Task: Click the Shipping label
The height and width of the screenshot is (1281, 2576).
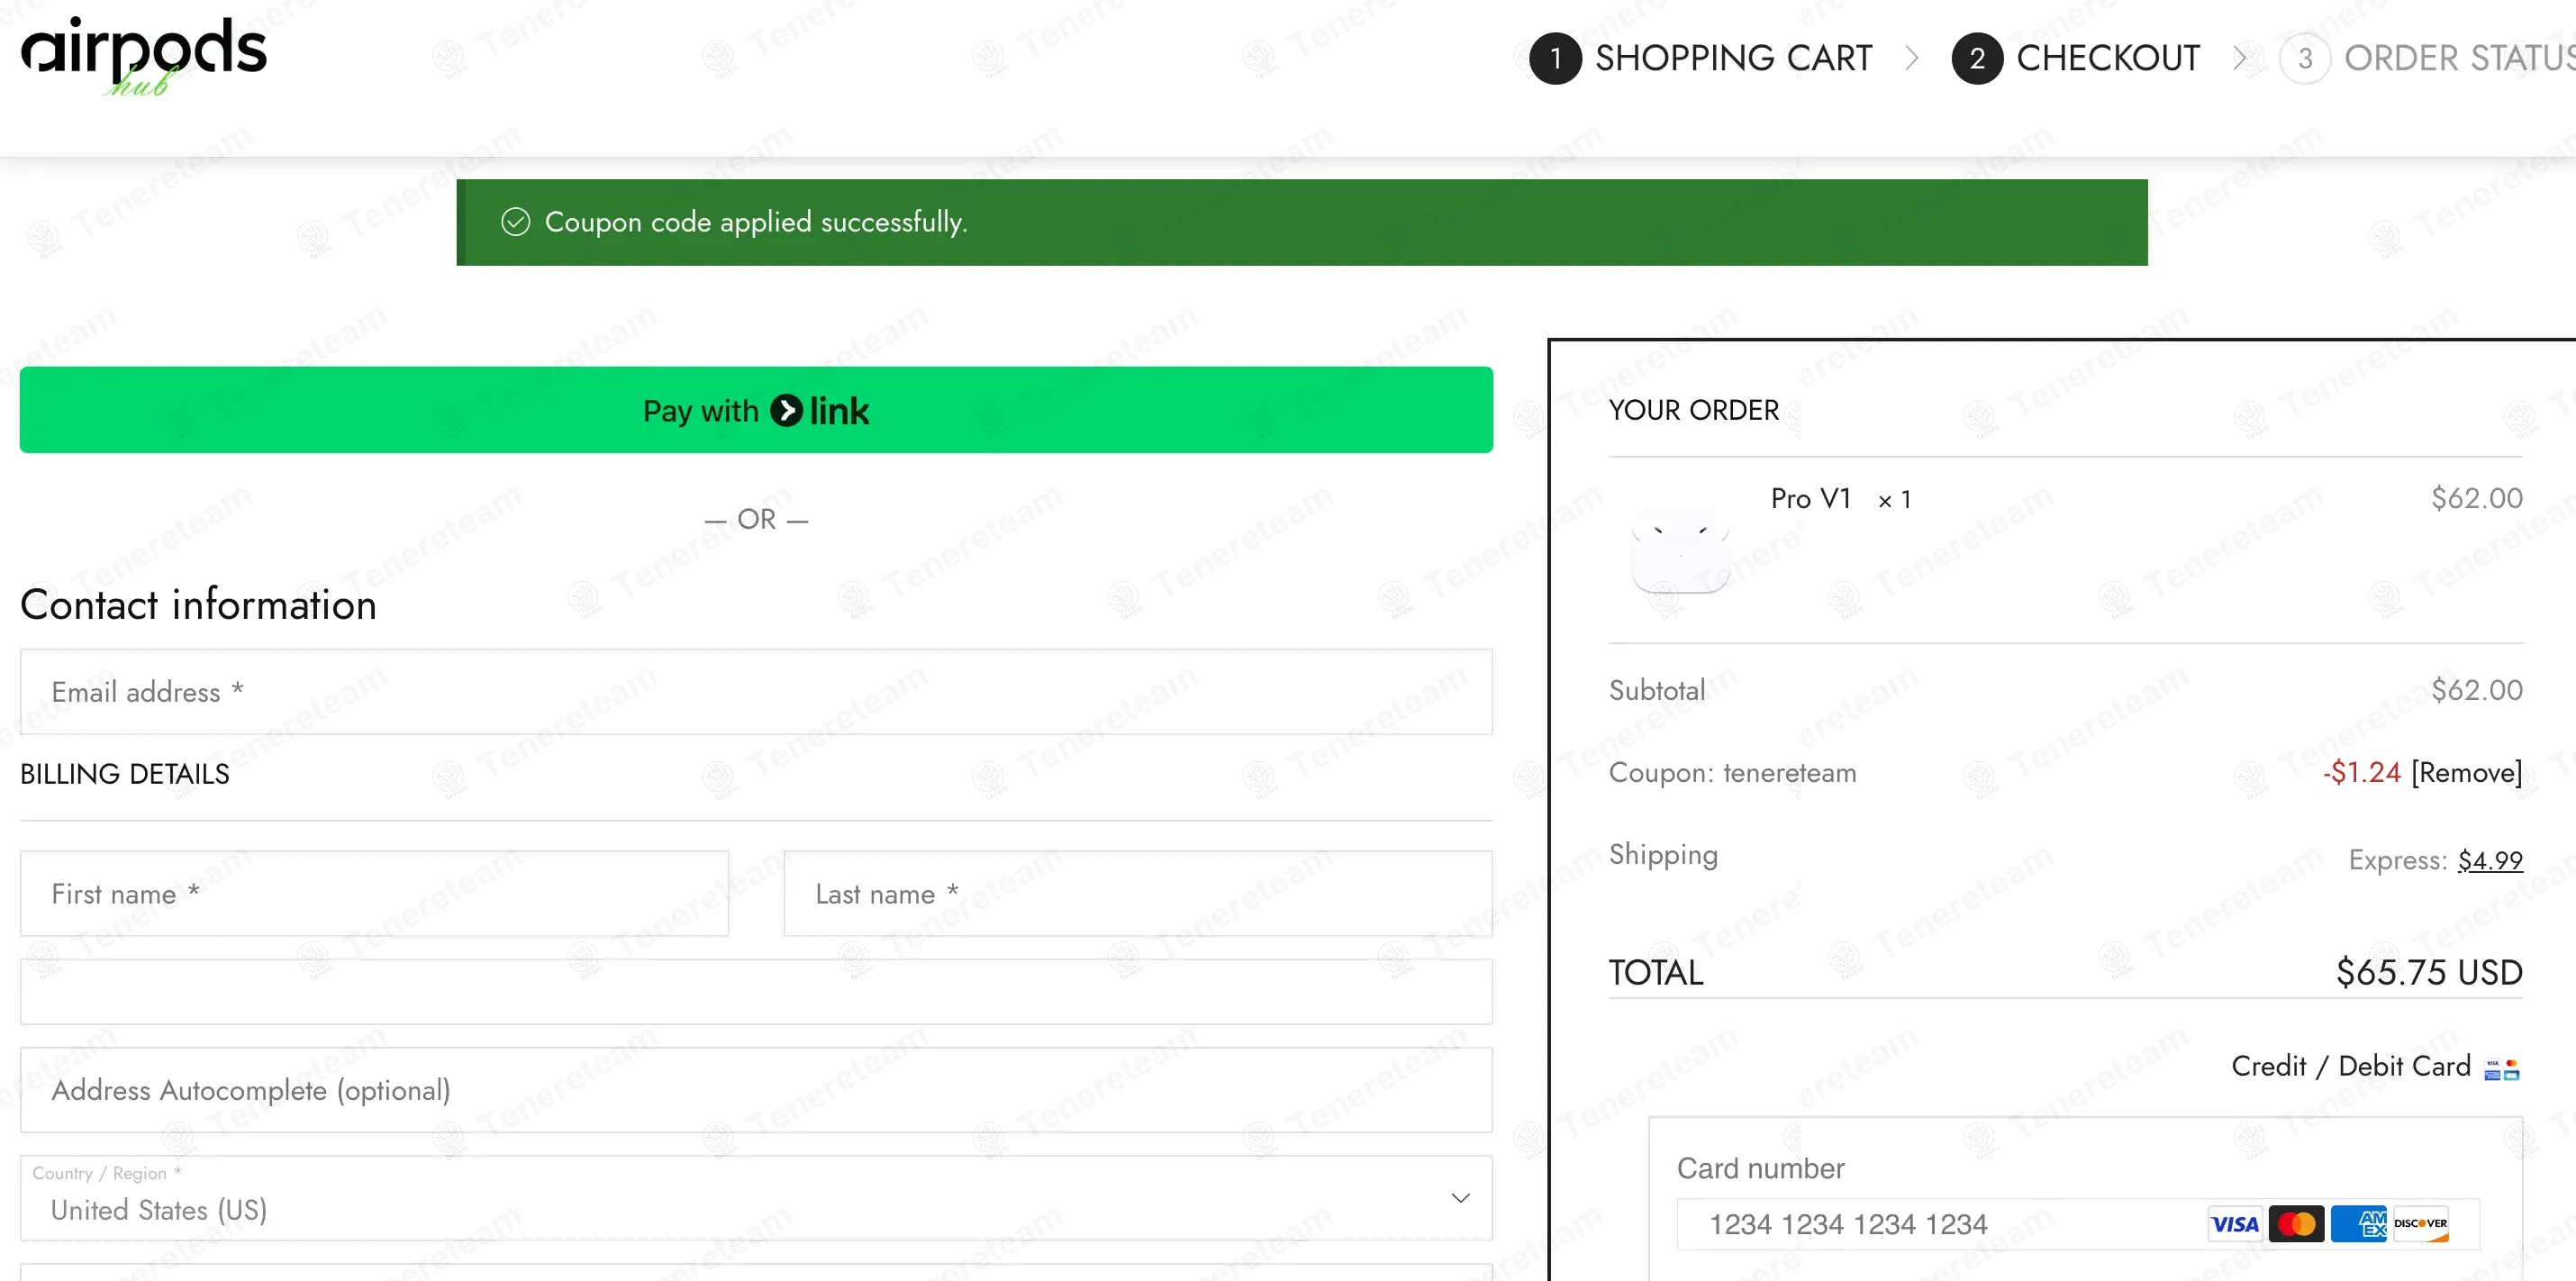Action: pos(1664,855)
